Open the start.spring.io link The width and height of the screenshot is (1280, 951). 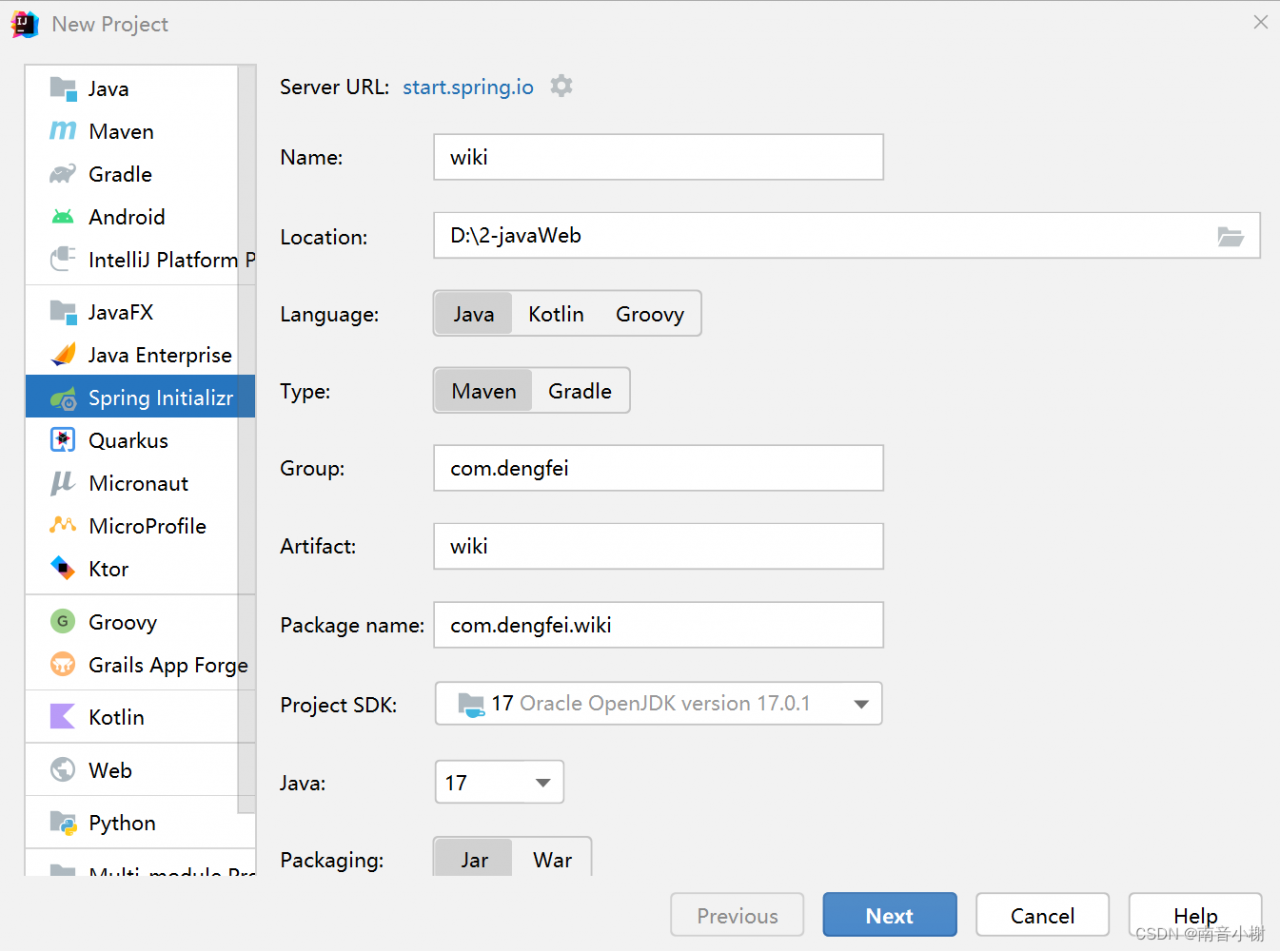pos(468,87)
